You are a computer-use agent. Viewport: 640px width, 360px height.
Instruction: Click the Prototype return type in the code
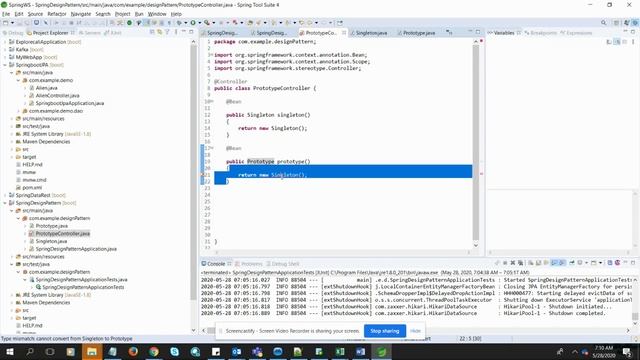[x=260, y=162]
